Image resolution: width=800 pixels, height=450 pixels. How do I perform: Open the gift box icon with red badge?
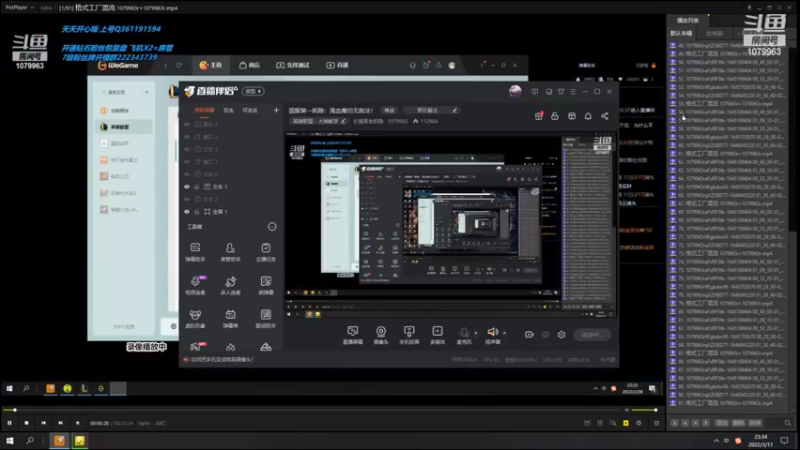point(539,116)
